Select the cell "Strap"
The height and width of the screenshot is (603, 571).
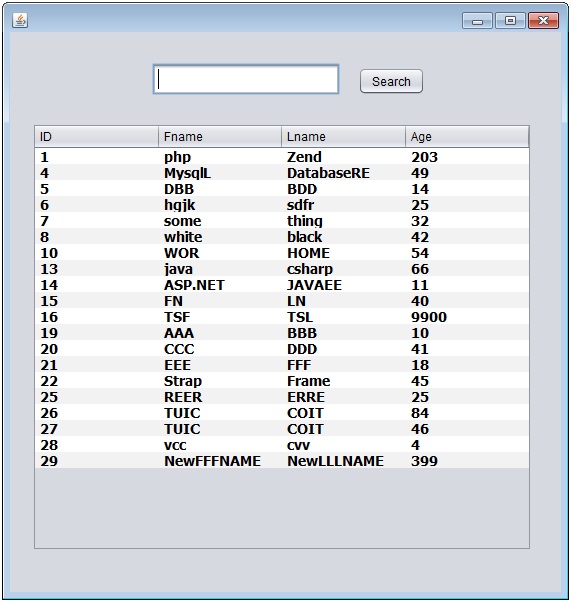[x=220, y=381]
